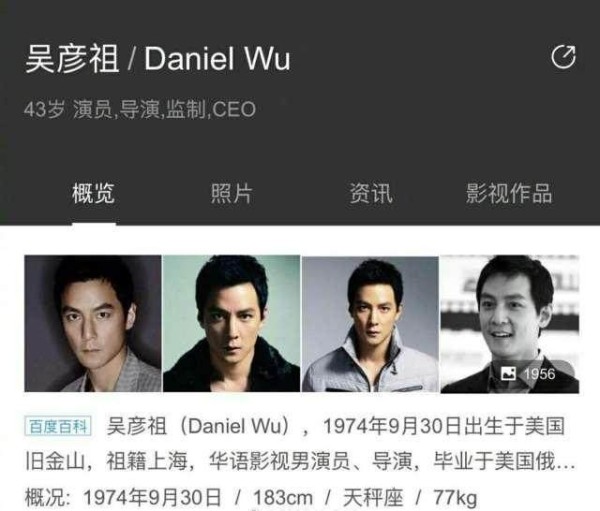The image size is (600, 511).
Task: Select the 概览 tab
Action: point(94,193)
